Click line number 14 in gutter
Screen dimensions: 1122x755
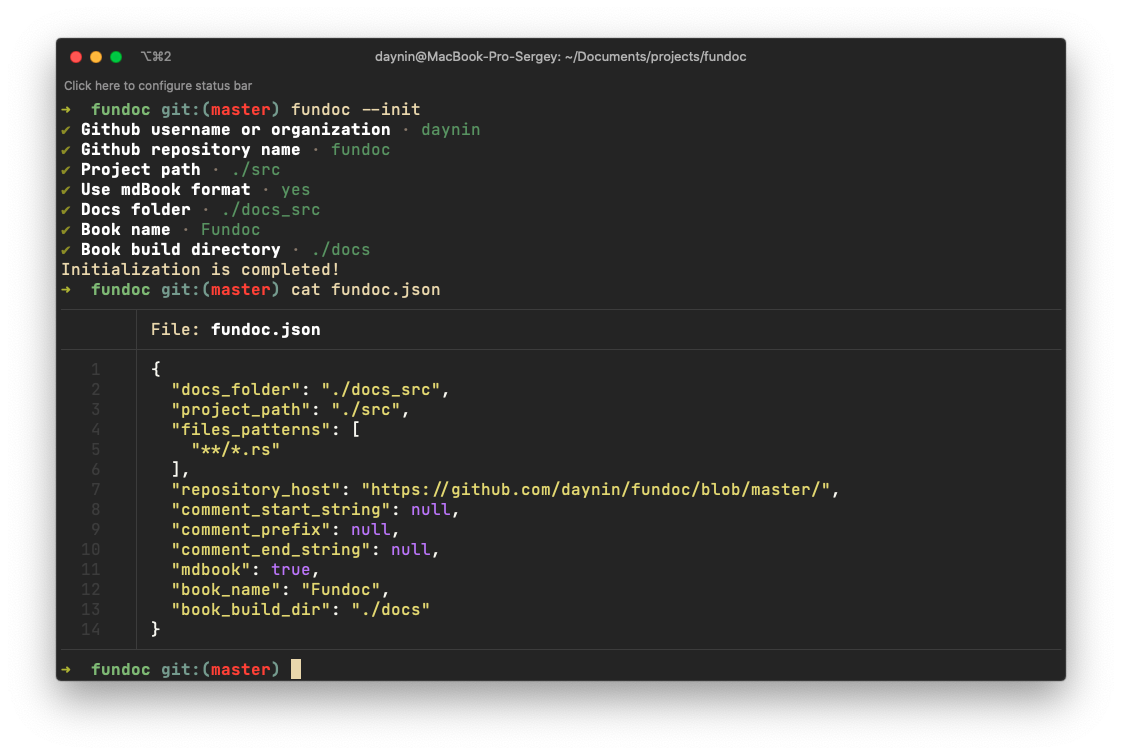(90, 630)
